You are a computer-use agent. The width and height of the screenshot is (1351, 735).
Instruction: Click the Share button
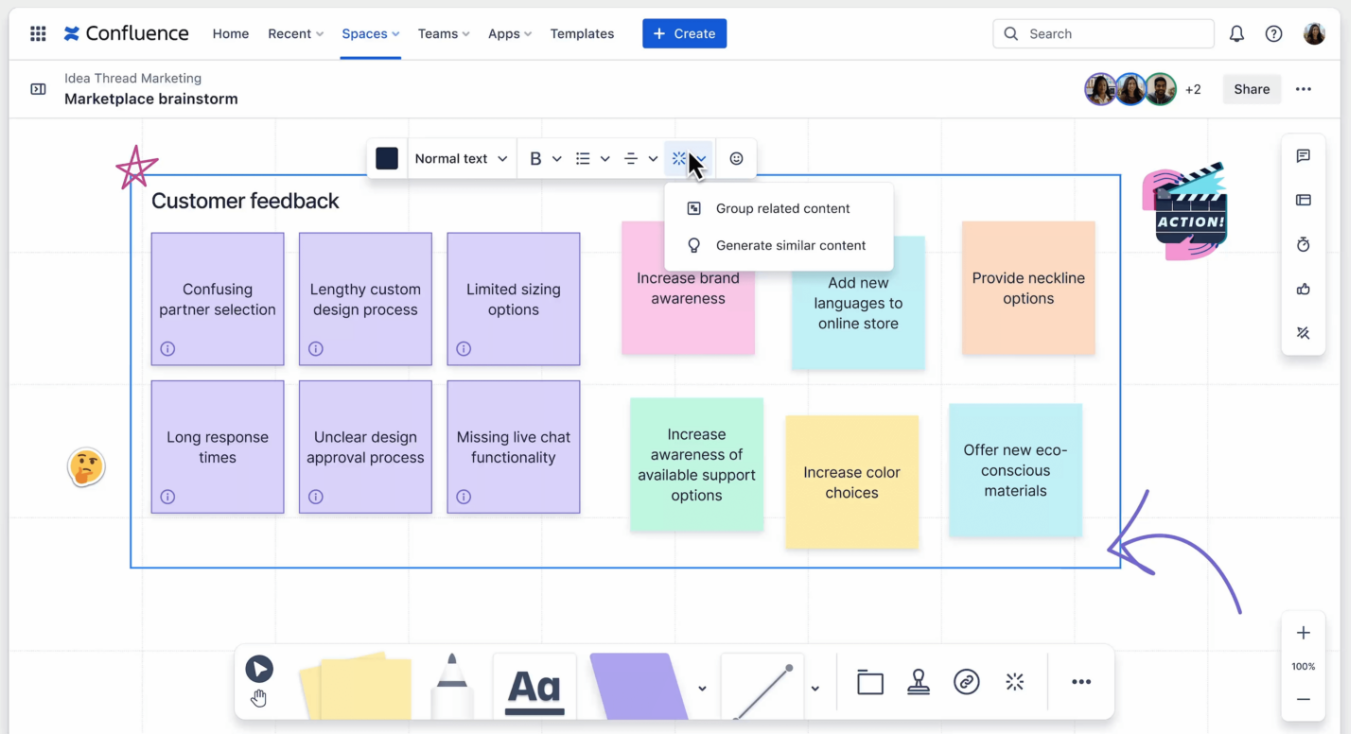click(1252, 89)
